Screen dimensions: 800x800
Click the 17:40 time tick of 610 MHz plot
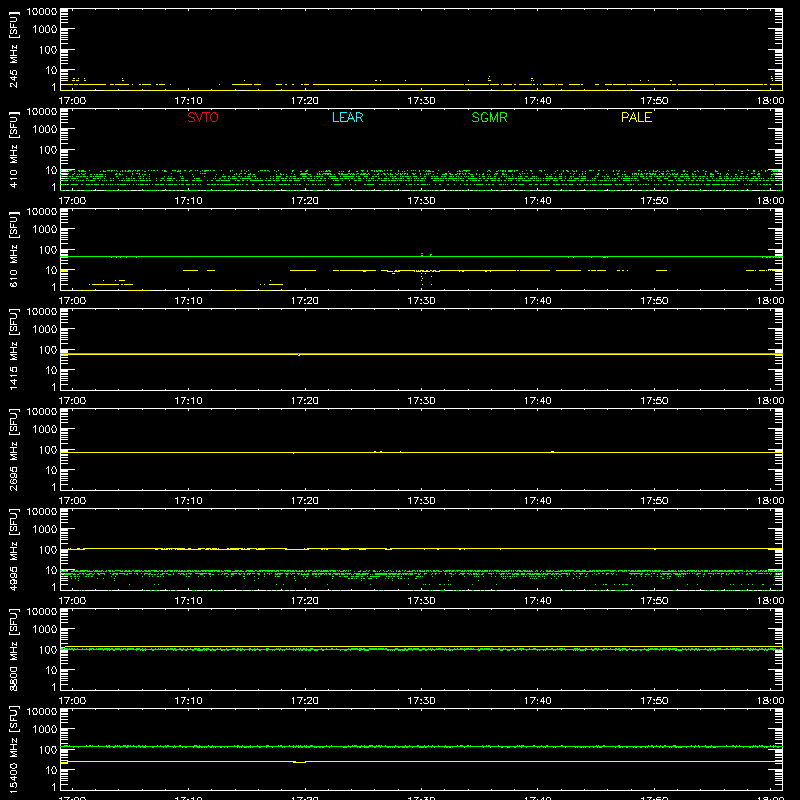tap(538, 301)
